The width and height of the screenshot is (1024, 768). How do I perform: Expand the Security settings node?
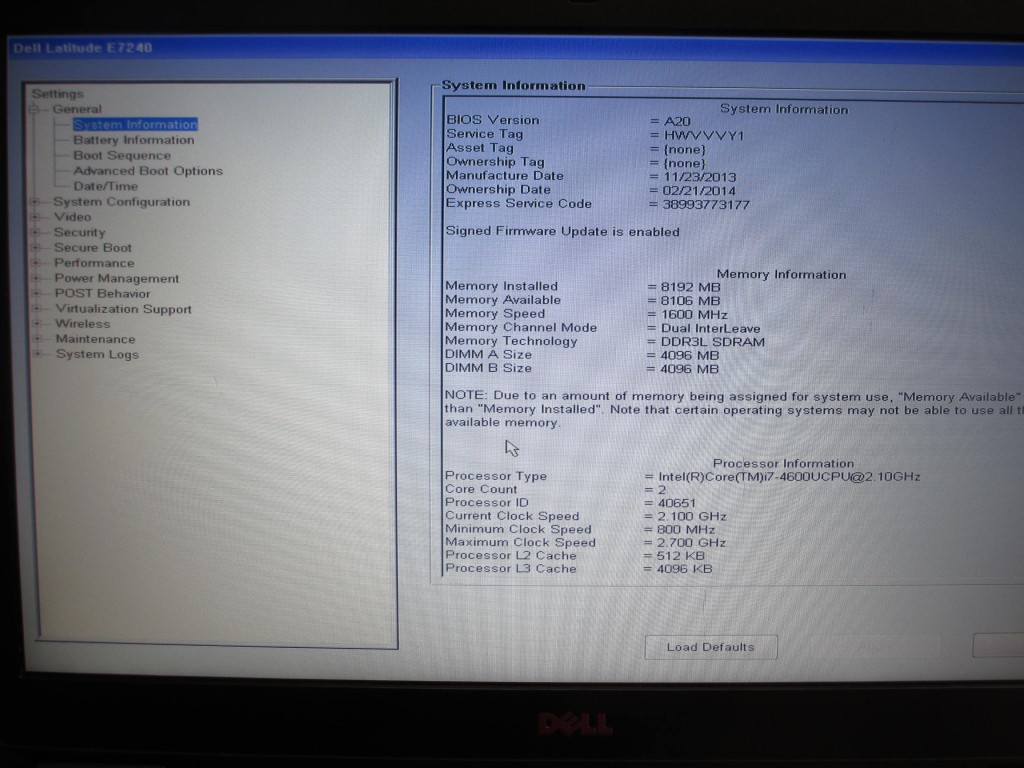pyautogui.click(x=37, y=232)
